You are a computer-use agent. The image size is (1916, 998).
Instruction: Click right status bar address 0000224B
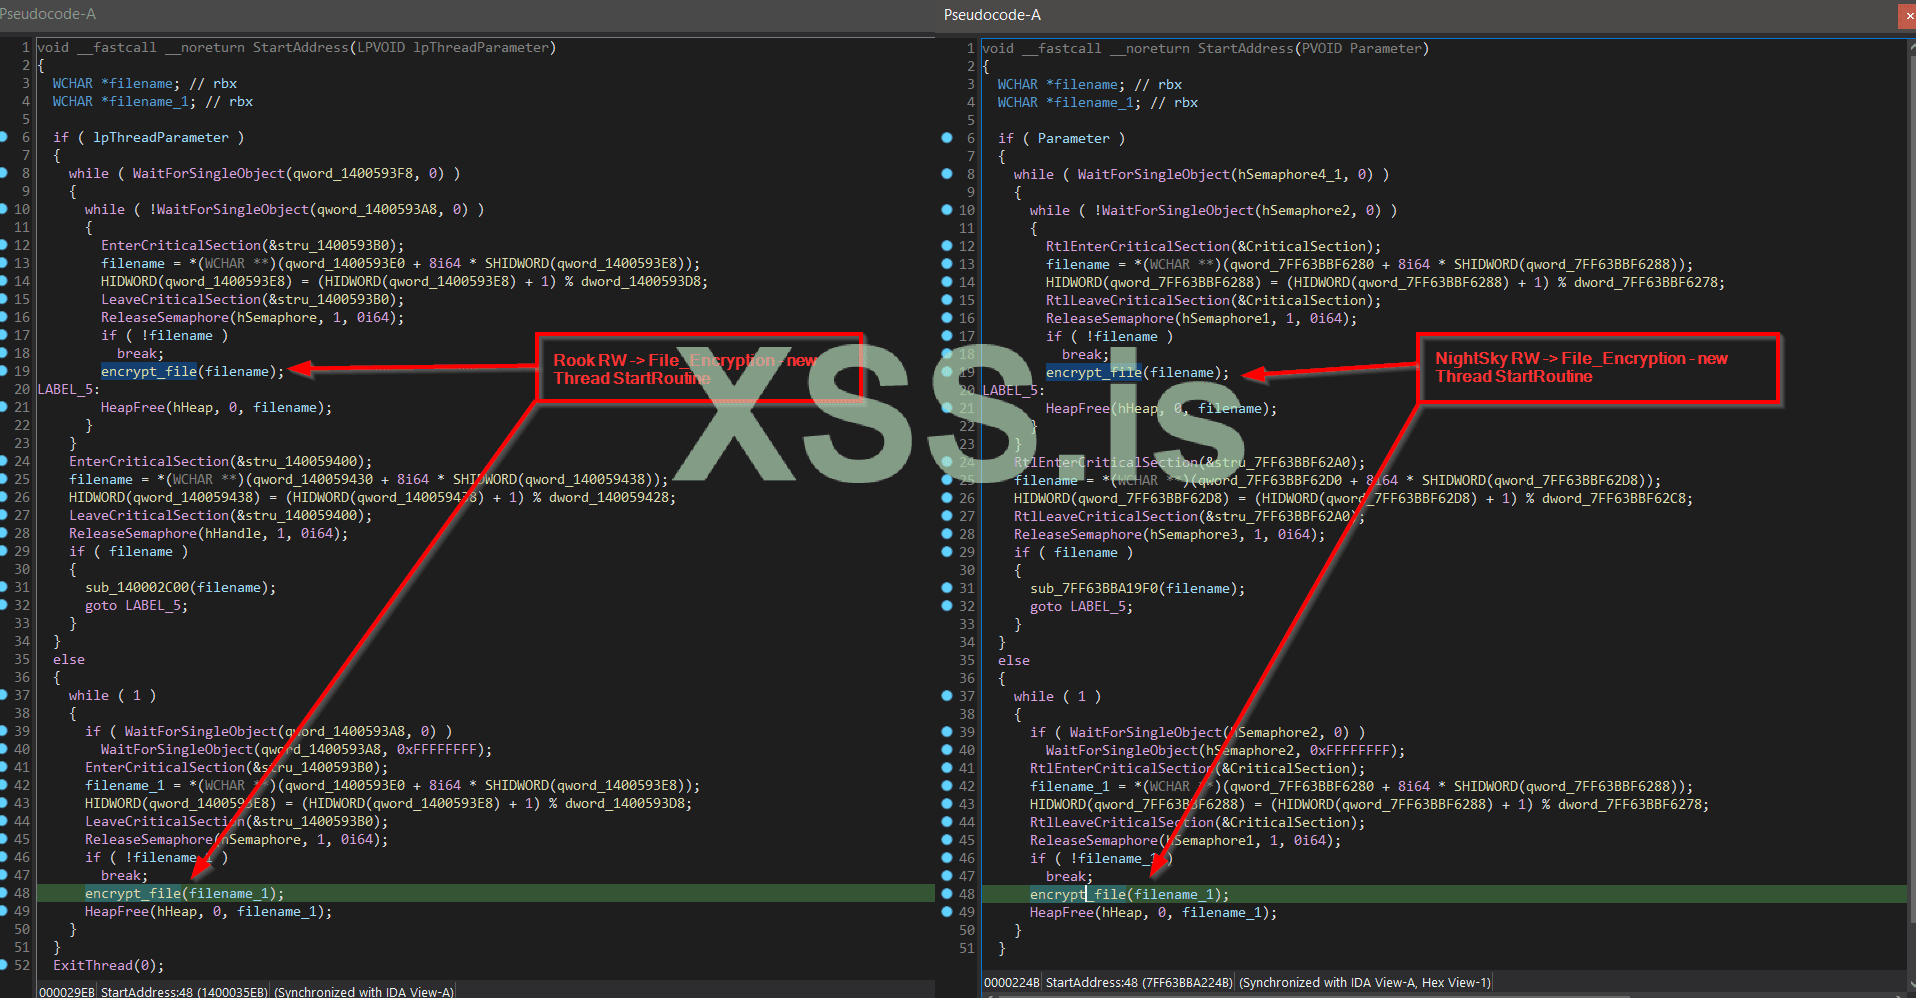click(1012, 982)
